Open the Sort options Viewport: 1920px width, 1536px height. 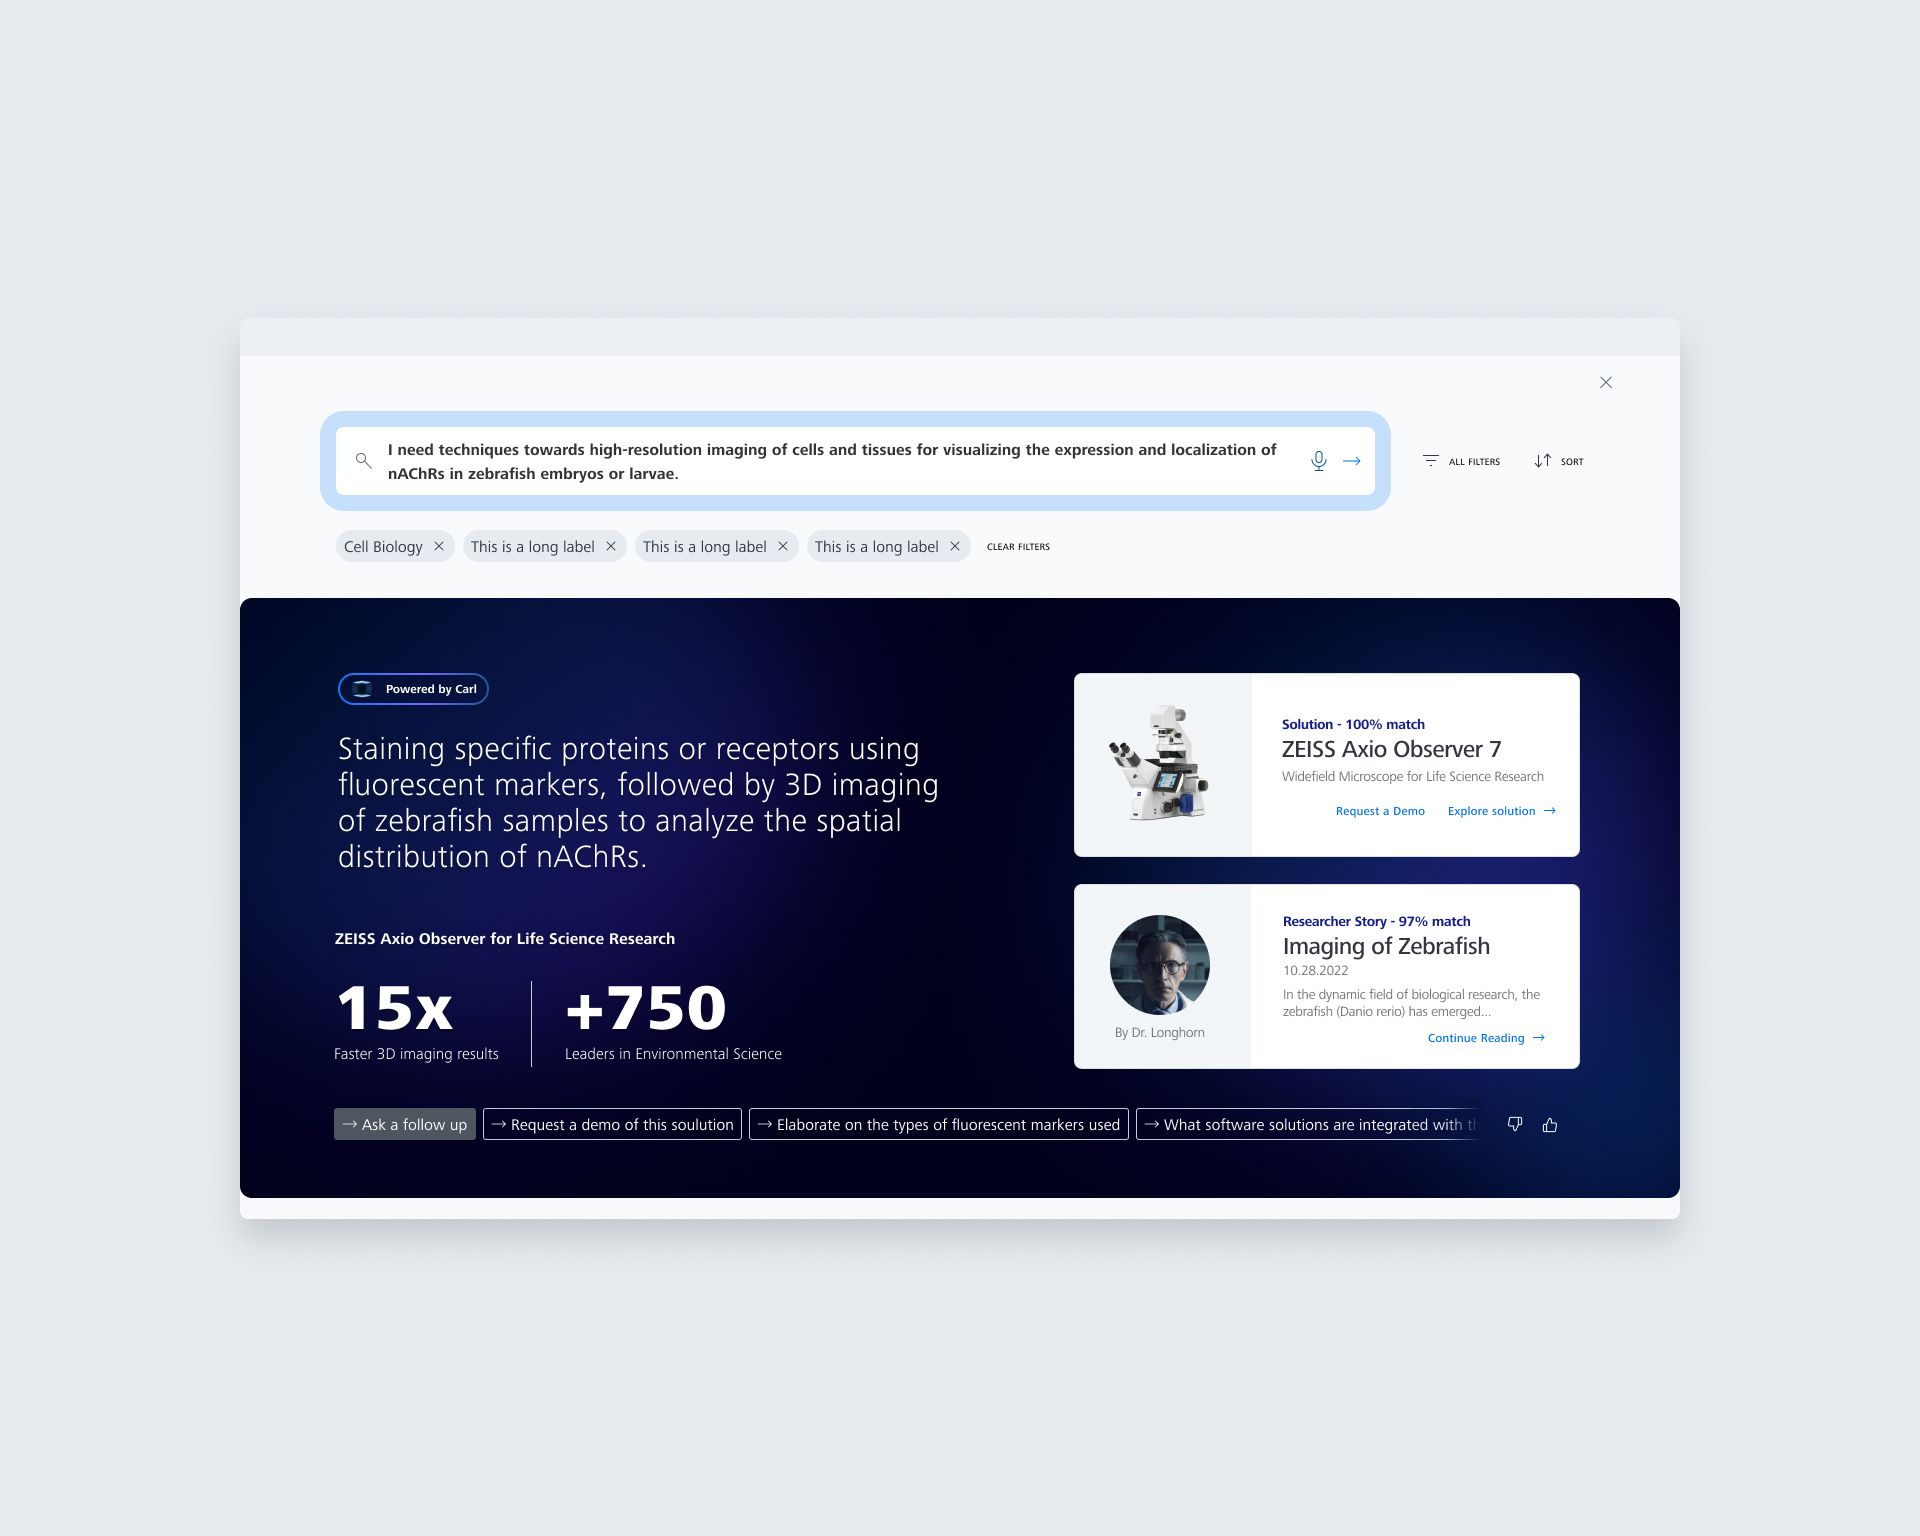[x=1559, y=461]
